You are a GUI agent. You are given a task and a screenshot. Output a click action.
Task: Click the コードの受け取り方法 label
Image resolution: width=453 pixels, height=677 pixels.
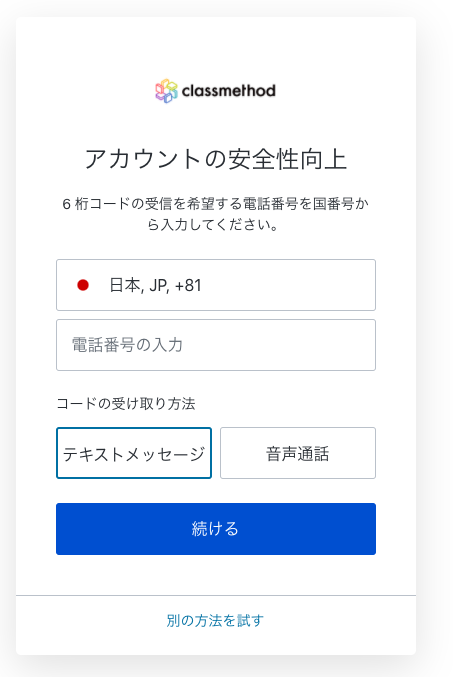126,404
